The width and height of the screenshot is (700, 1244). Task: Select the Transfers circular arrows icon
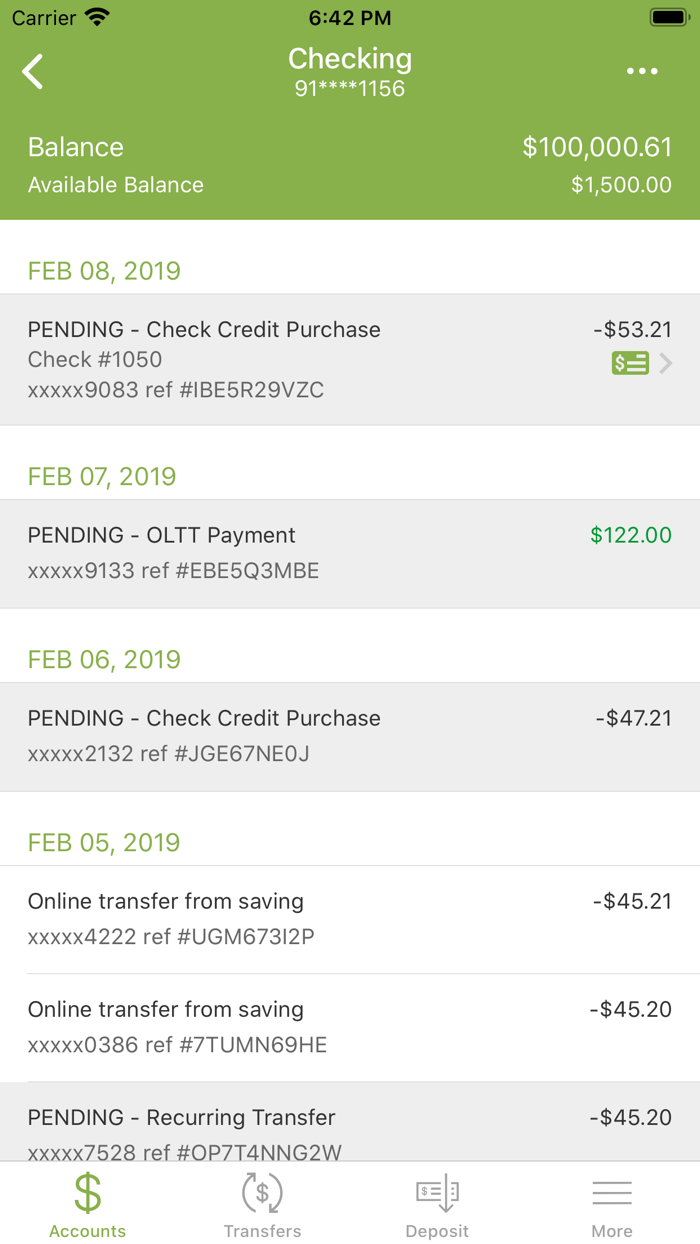(x=262, y=1192)
